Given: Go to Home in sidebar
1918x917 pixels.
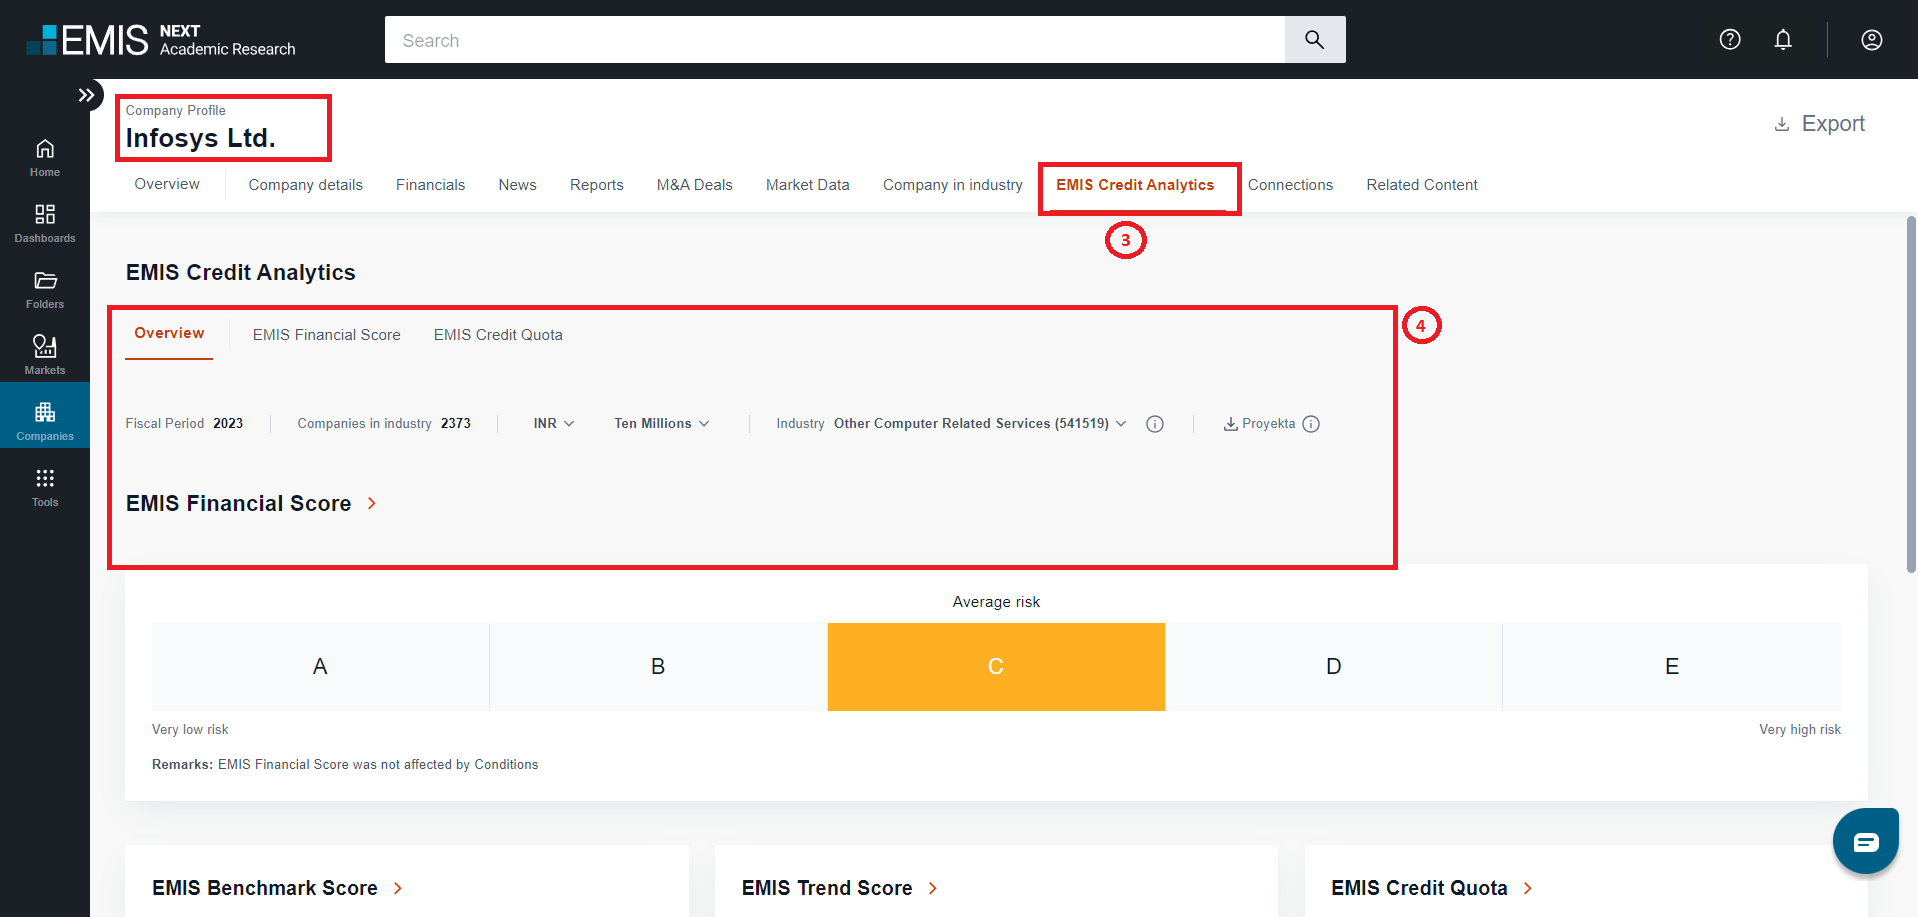Looking at the screenshot, I should (45, 158).
